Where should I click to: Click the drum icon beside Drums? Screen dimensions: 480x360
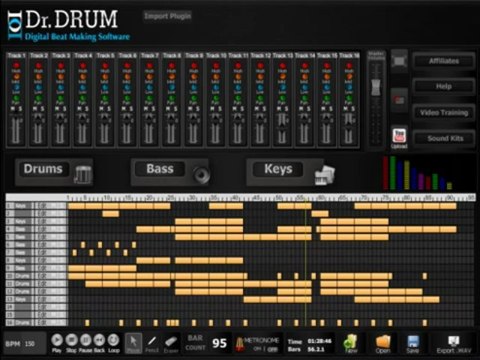click(x=83, y=174)
